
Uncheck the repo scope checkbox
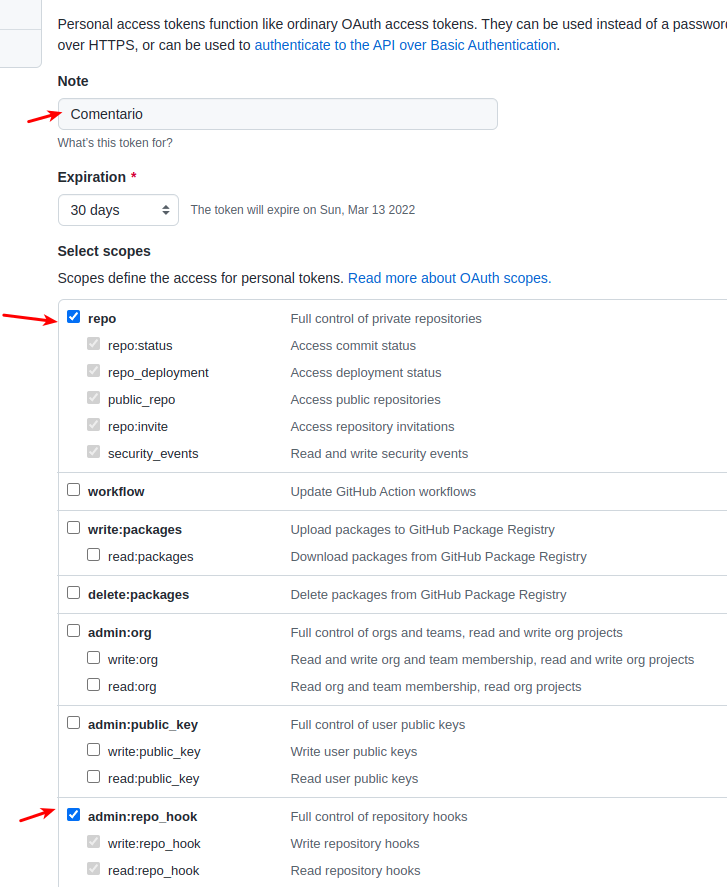[74, 317]
